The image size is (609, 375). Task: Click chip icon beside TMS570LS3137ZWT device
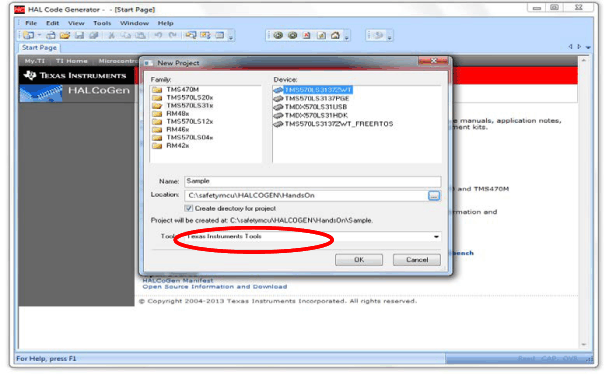[278, 90]
